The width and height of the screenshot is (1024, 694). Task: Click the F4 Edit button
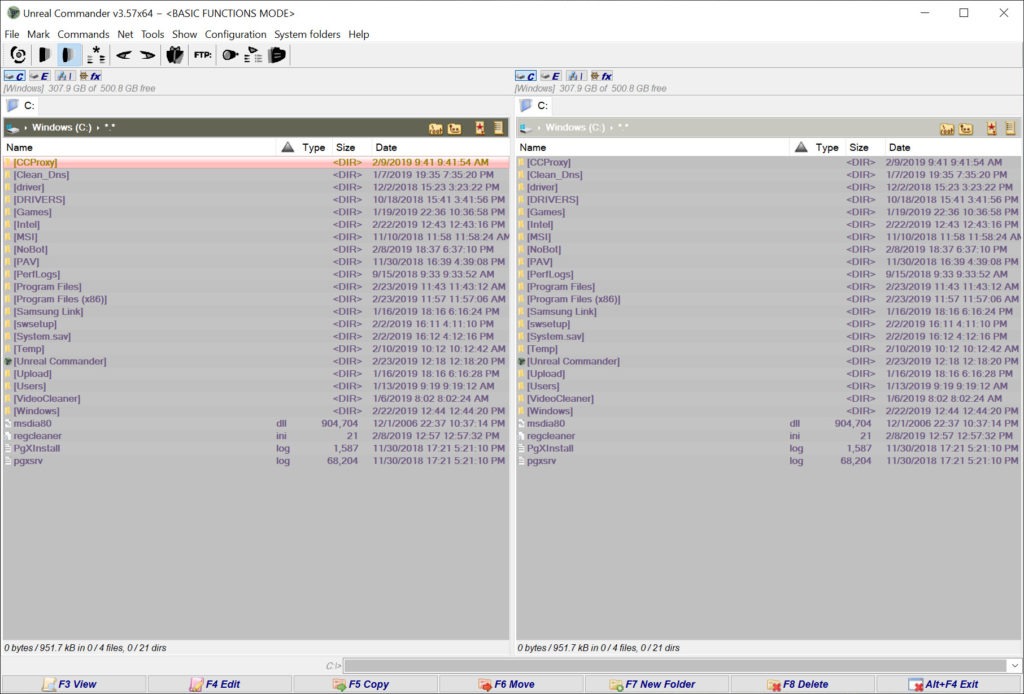click(x=219, y=684)
